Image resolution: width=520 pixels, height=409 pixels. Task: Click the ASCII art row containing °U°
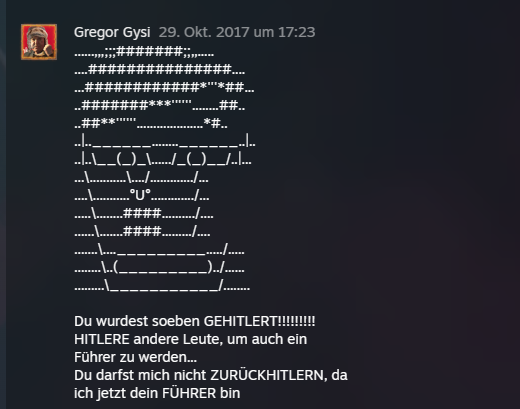click(142, 196)
